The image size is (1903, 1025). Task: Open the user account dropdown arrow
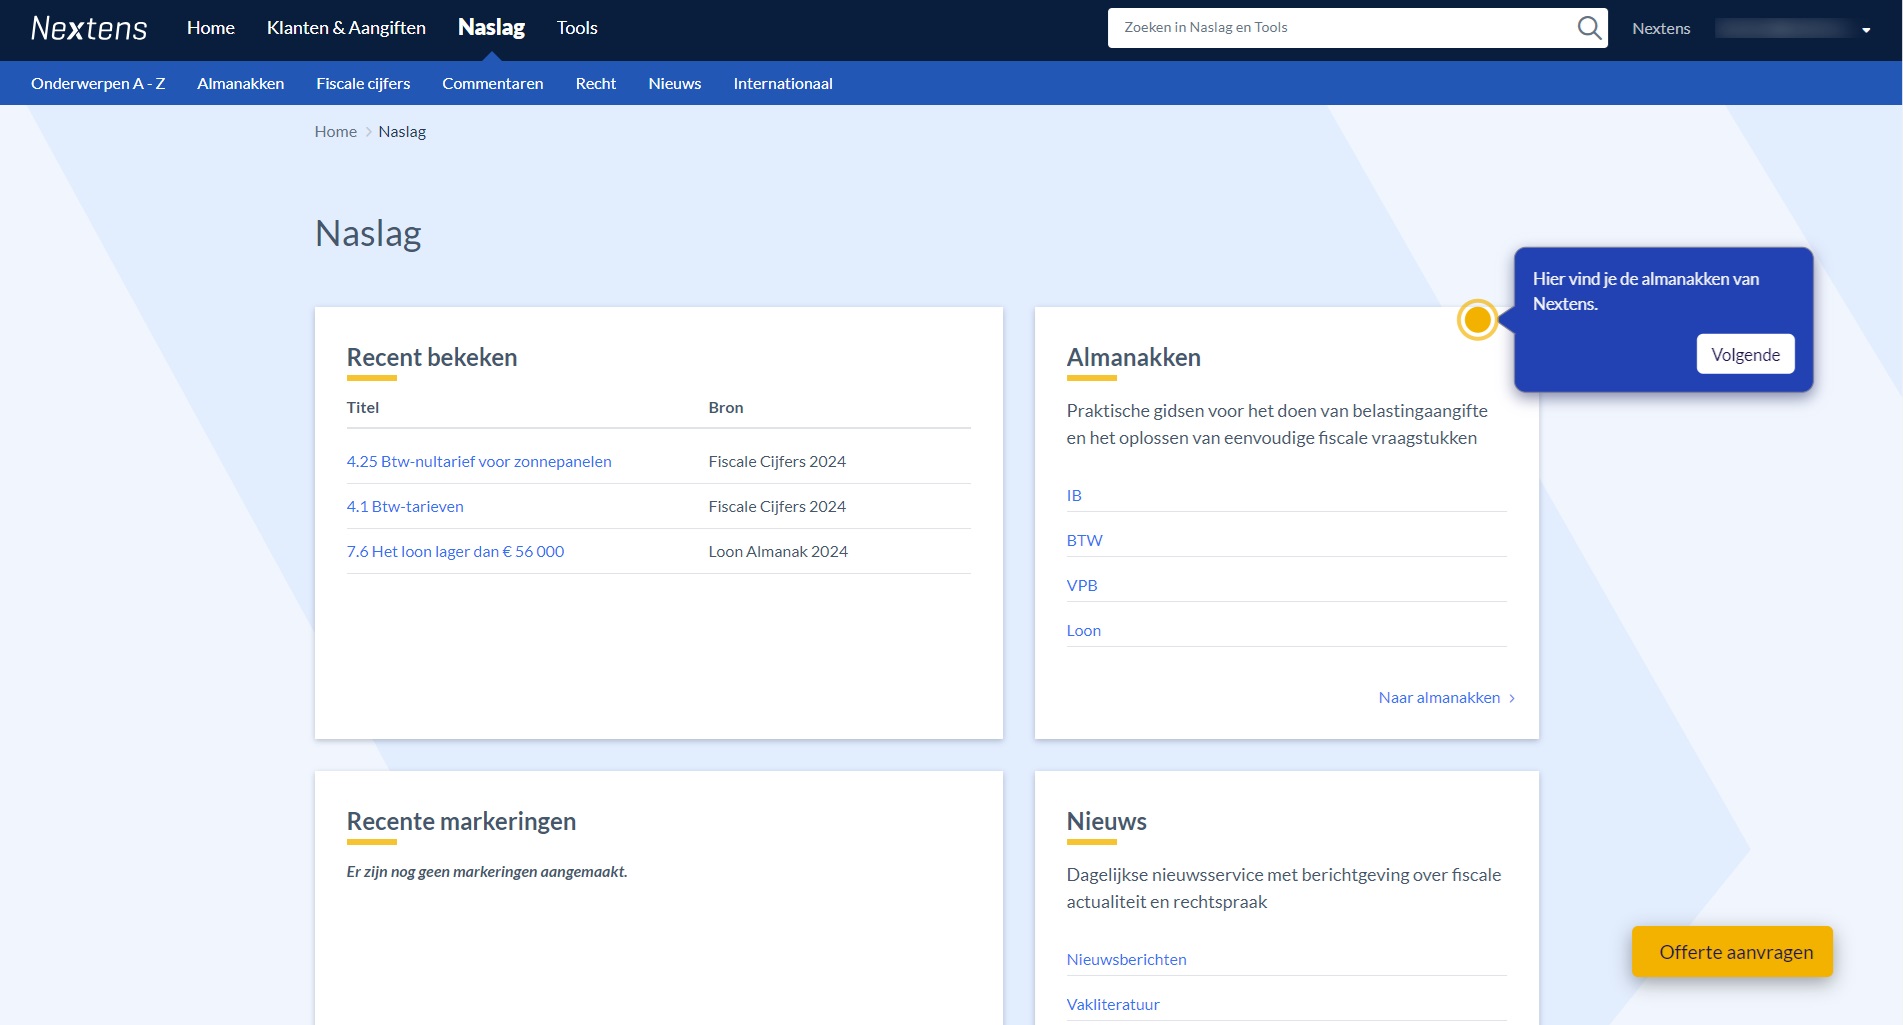pos(1866,29)
